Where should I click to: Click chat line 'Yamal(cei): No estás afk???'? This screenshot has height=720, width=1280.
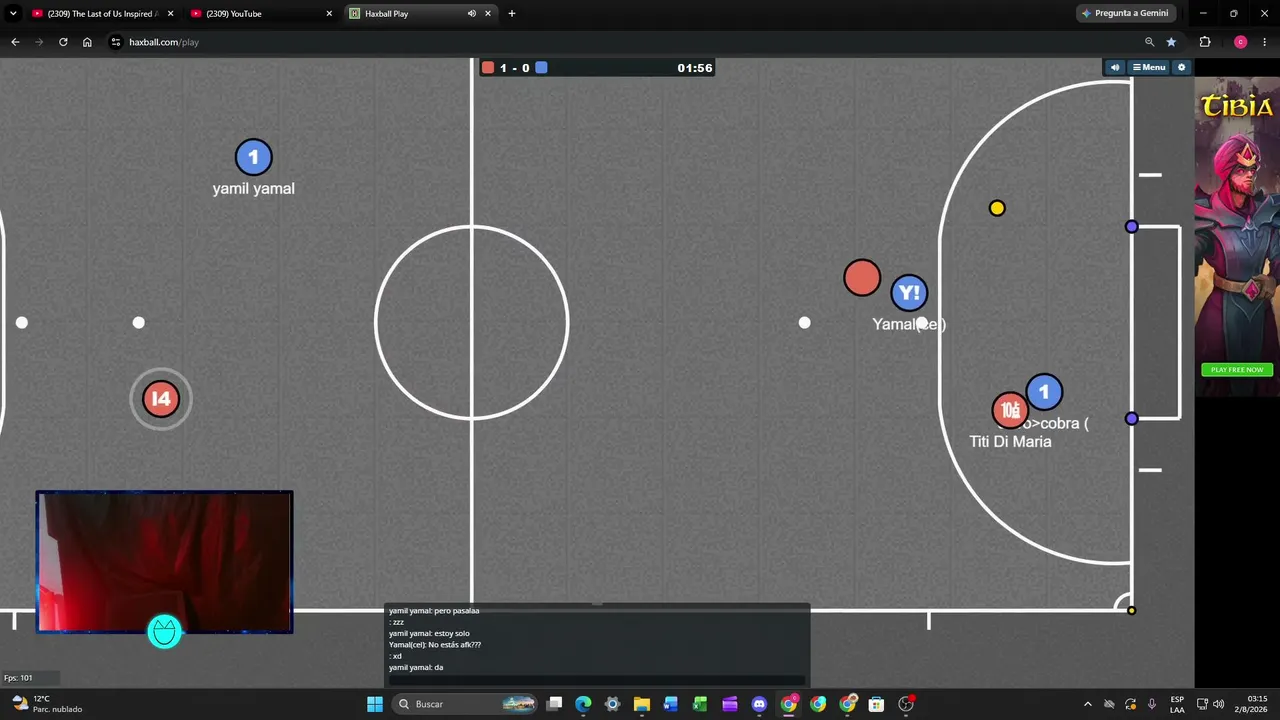point(435,645)
